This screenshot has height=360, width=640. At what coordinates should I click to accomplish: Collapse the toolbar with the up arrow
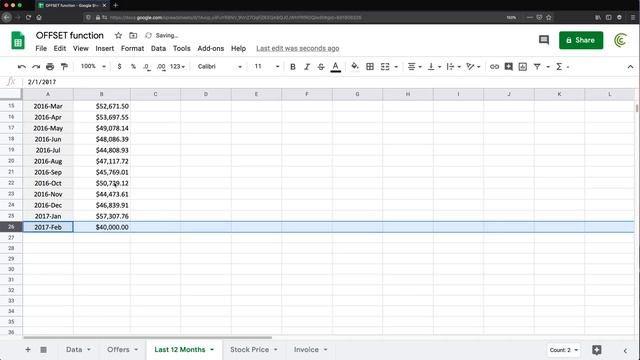tap(630, 67)
